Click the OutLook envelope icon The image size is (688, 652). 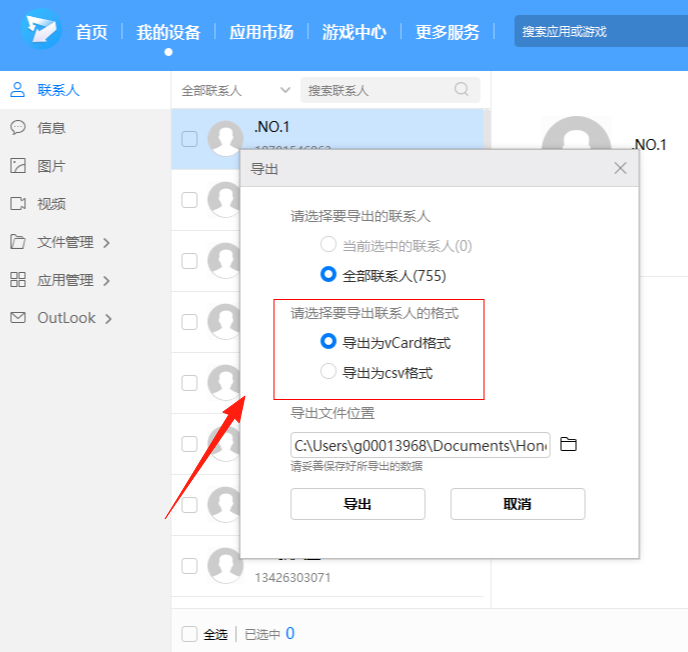[x=18, y=318]
